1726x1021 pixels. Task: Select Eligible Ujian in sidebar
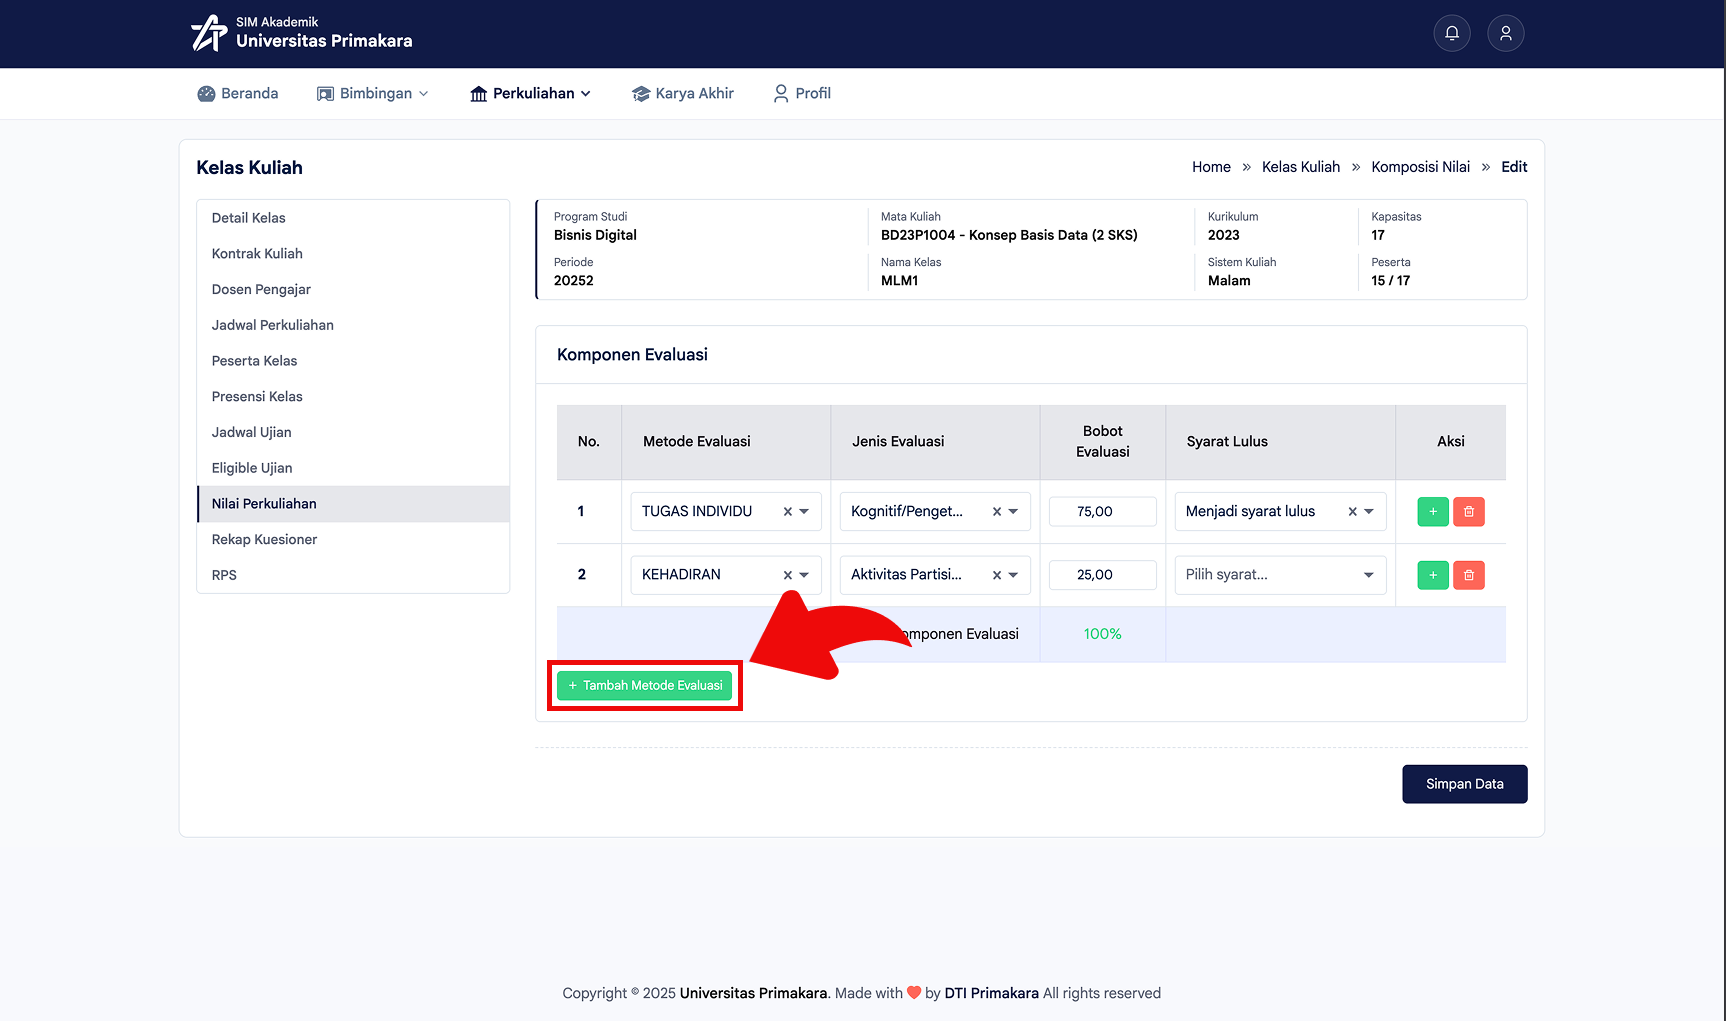(x=353, y=468)
